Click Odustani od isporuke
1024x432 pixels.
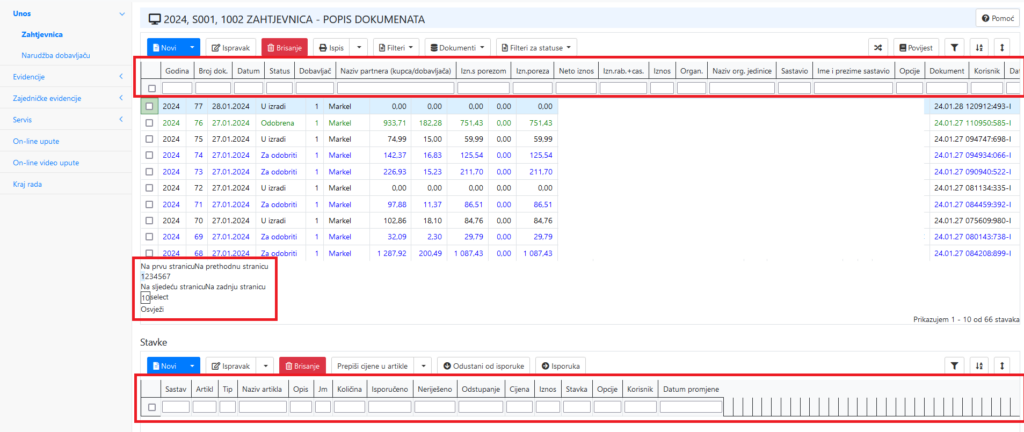click(x=483, y=365)
